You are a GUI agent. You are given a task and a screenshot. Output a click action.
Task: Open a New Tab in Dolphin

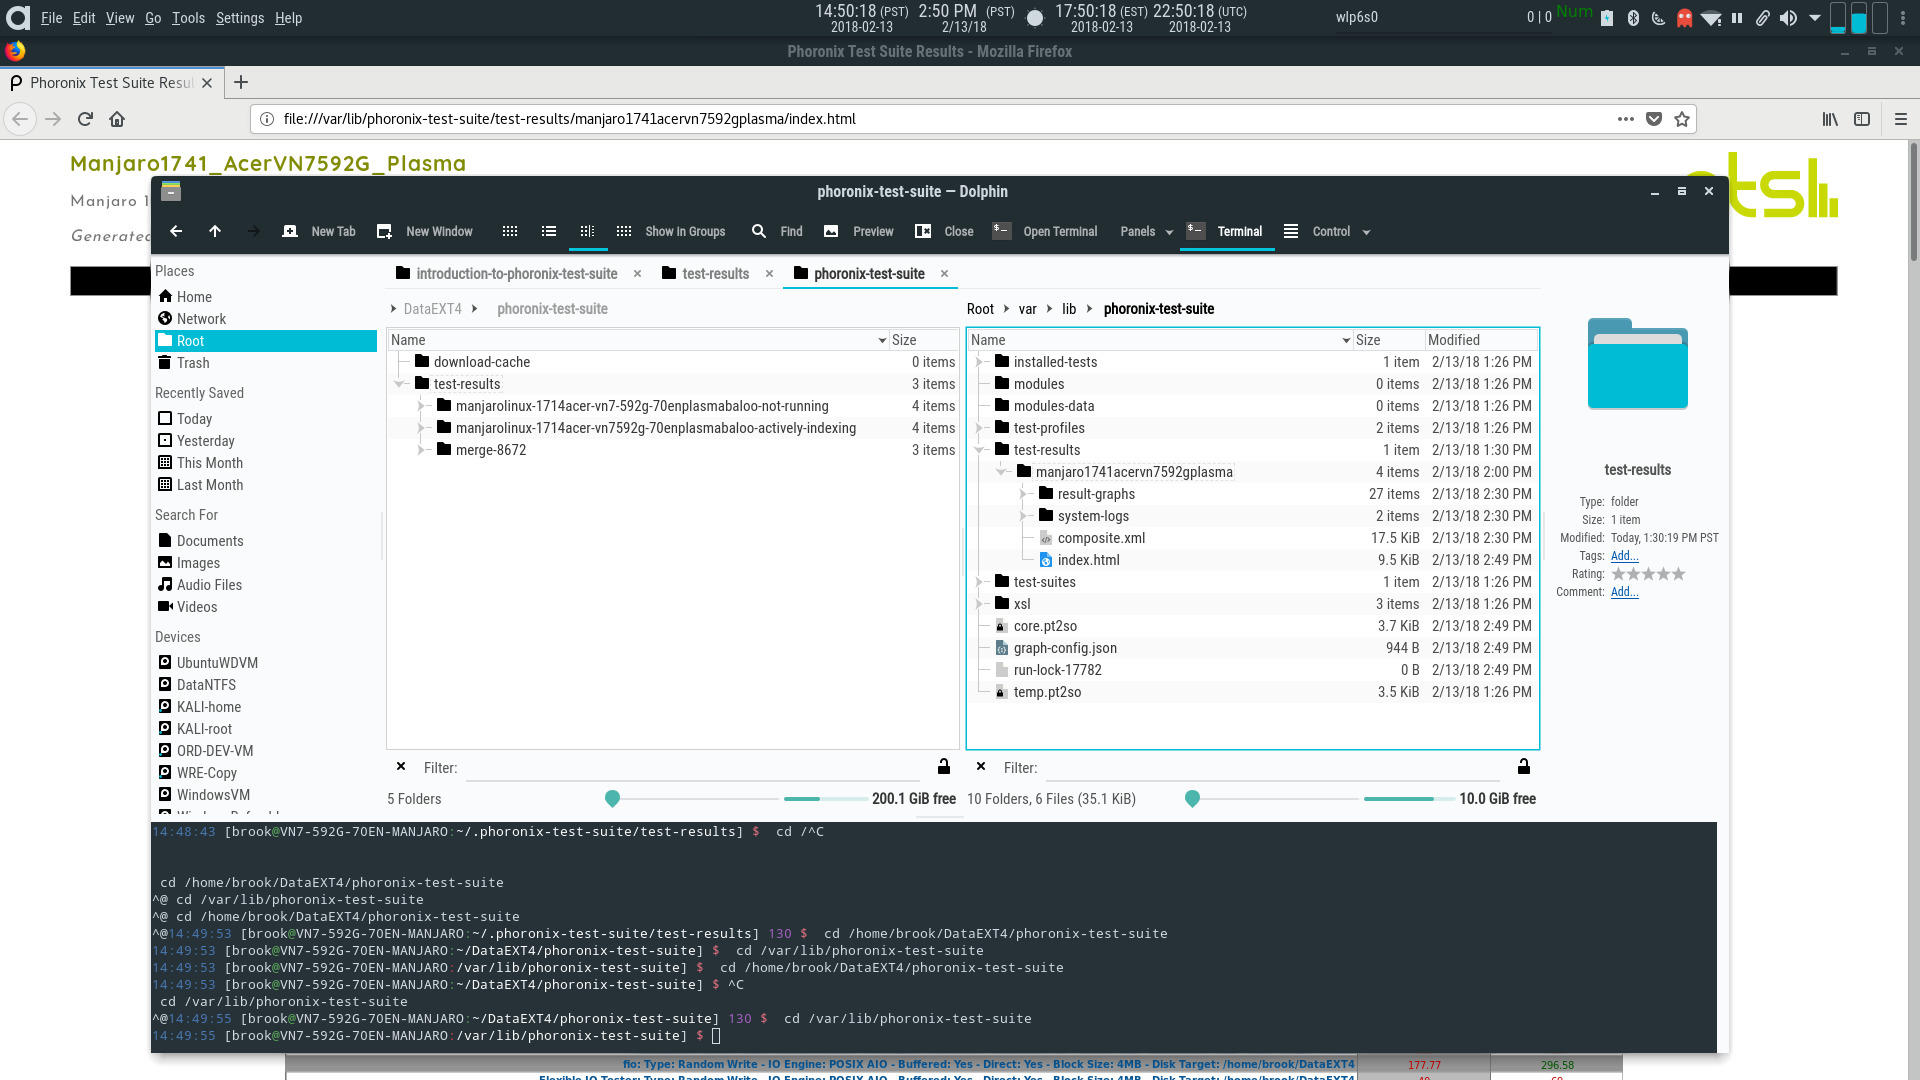pos(319,231)
